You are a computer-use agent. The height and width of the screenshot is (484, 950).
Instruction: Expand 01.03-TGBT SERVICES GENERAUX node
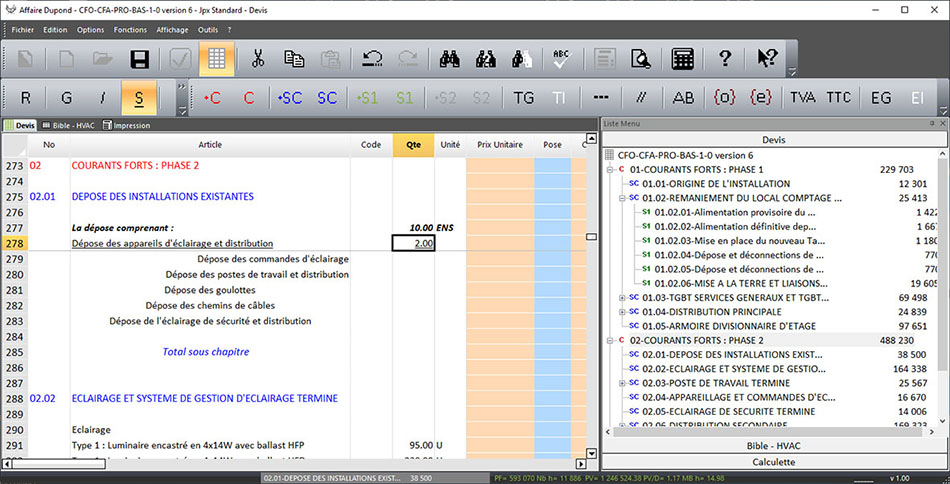[x=622, y=298]
